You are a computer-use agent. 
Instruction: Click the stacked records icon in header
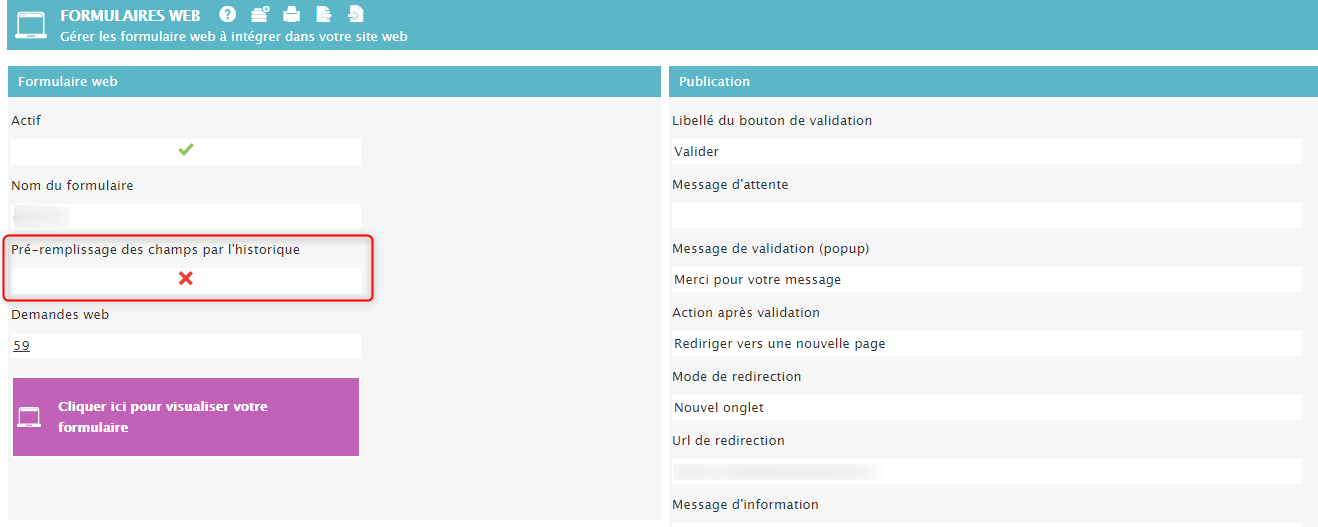(260, 14)
